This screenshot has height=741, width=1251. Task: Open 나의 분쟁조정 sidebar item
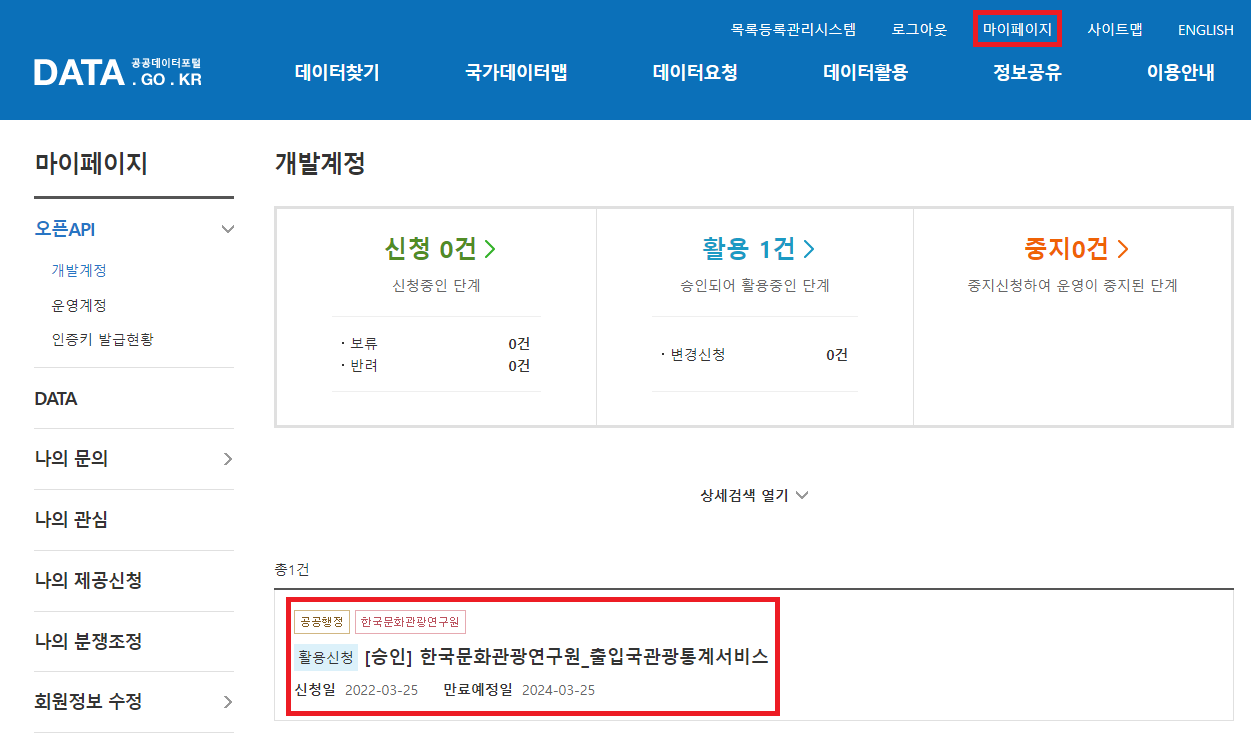tap(88, 641)
